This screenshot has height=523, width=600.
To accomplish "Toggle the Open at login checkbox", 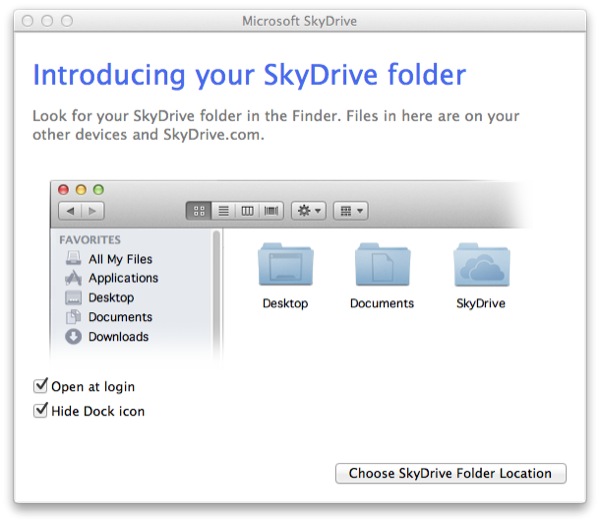I will (40, 386).
